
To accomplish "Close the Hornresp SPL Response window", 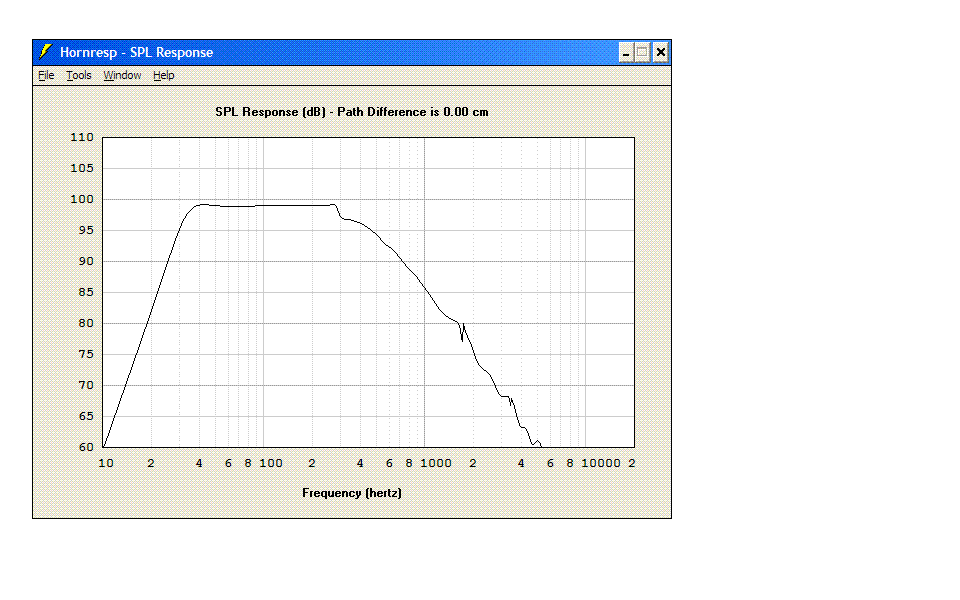I will [x=661, y=53].
